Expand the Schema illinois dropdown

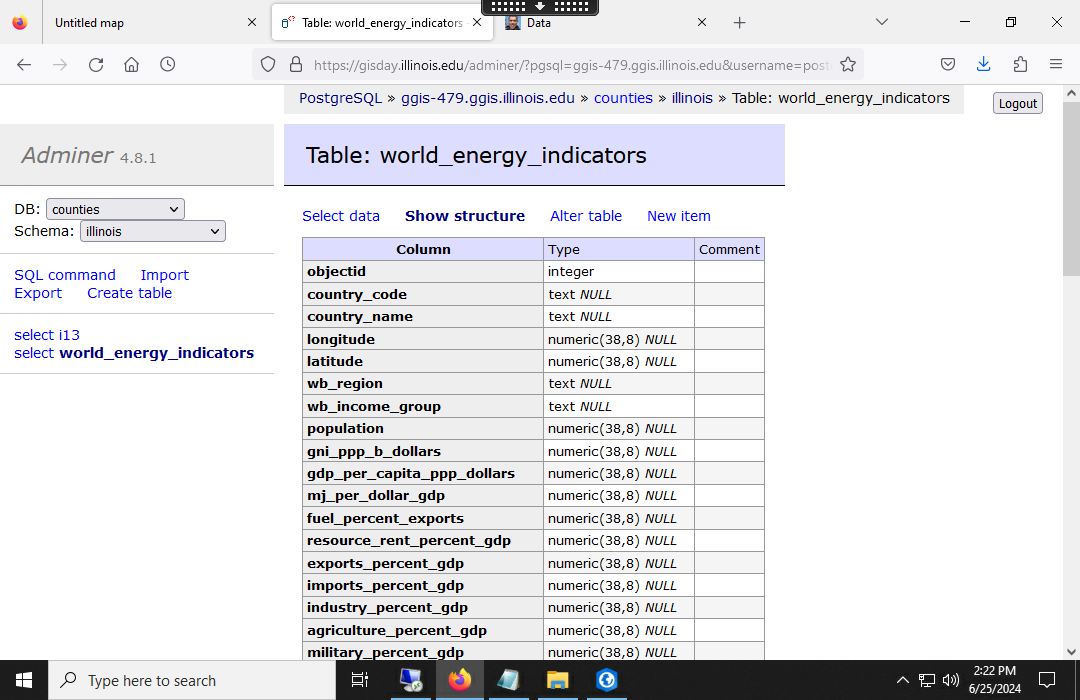[152, 231]
